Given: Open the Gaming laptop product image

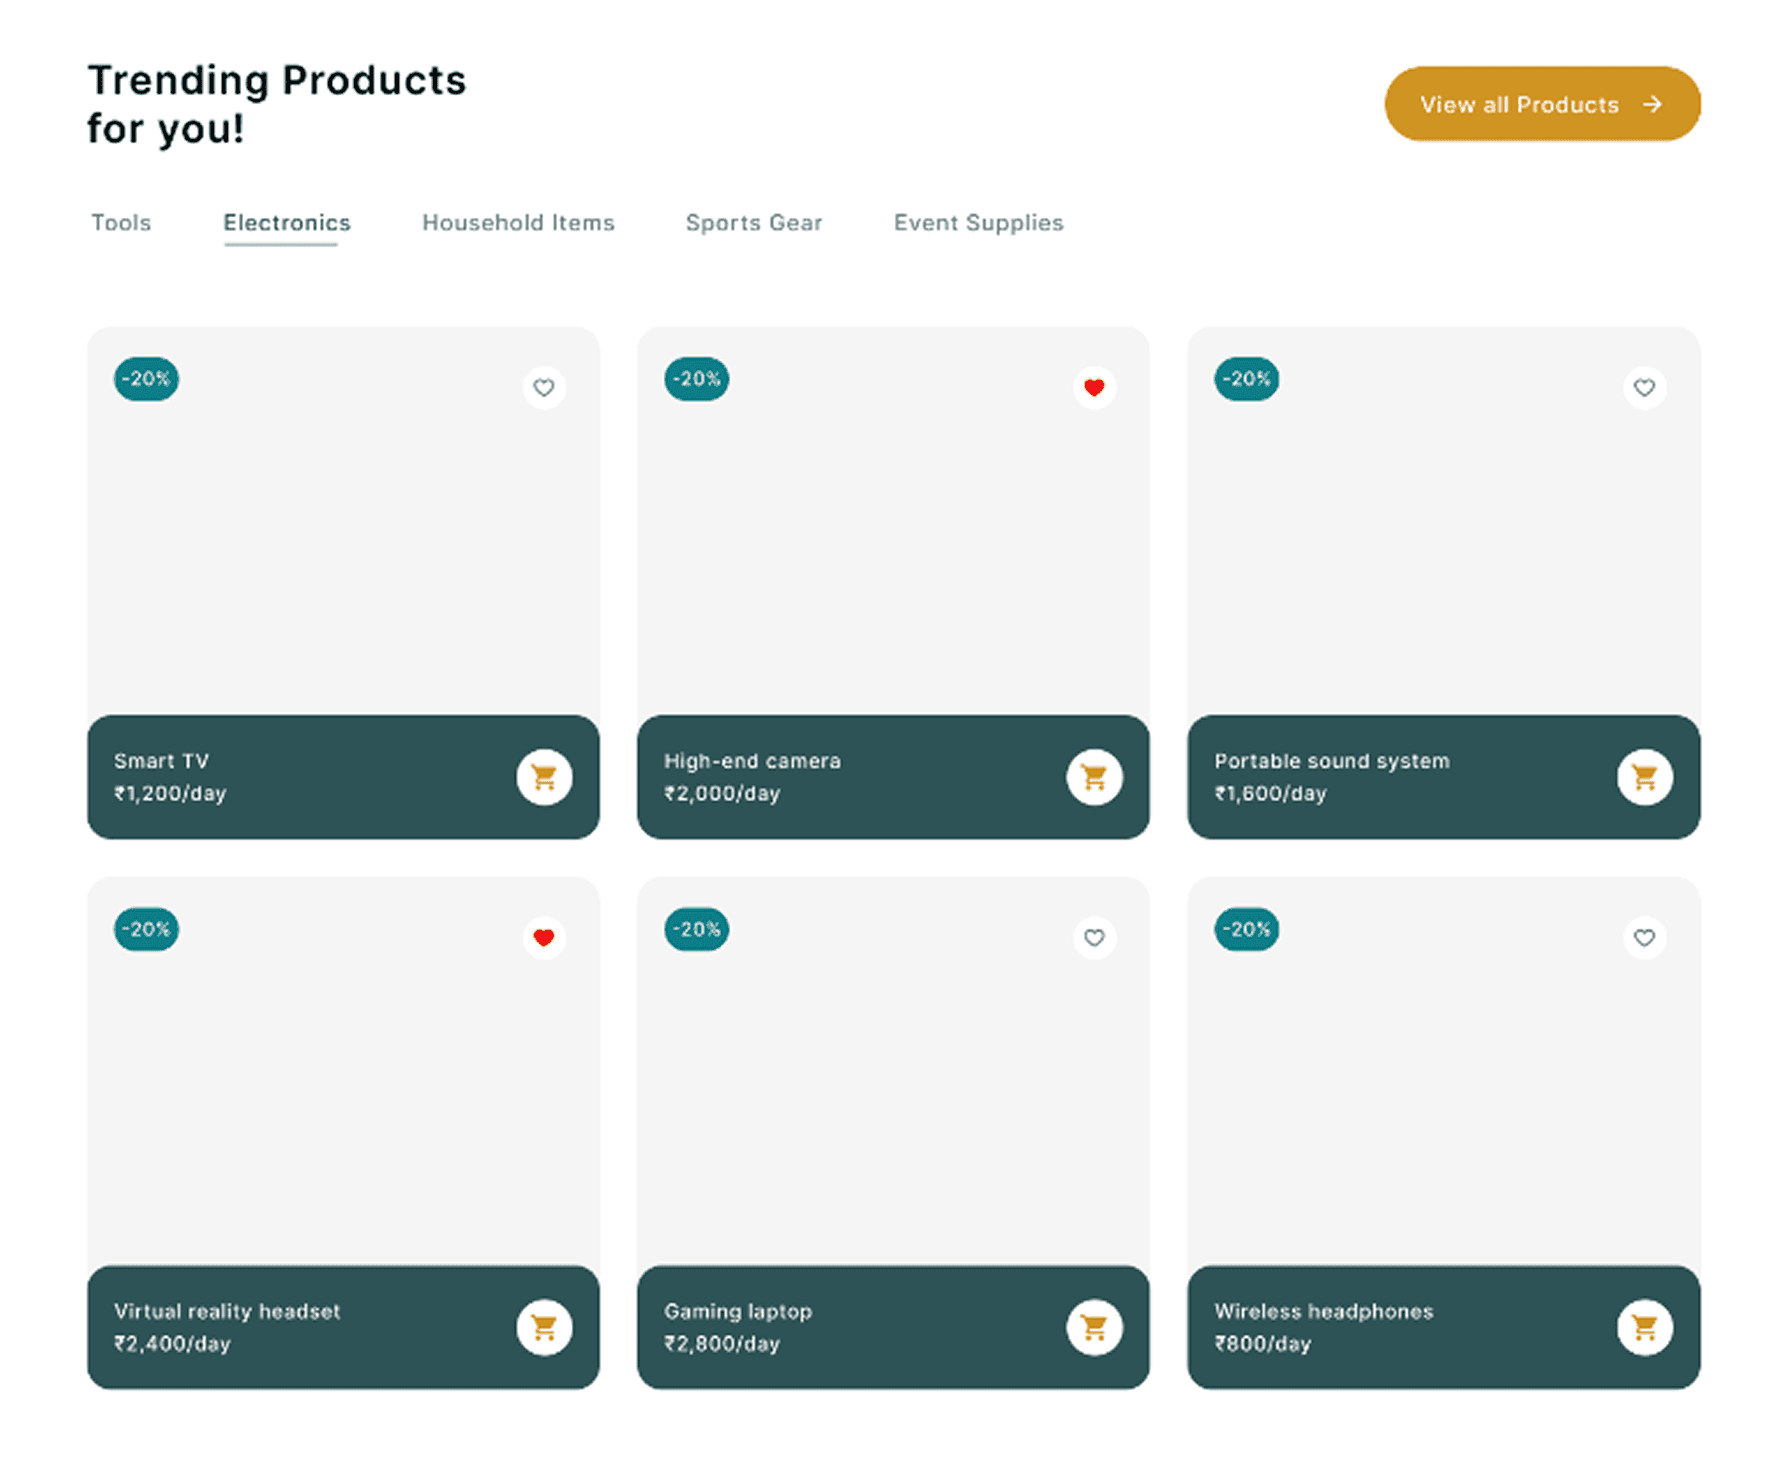Looking at the screenshot, I should pos(893,1090).
